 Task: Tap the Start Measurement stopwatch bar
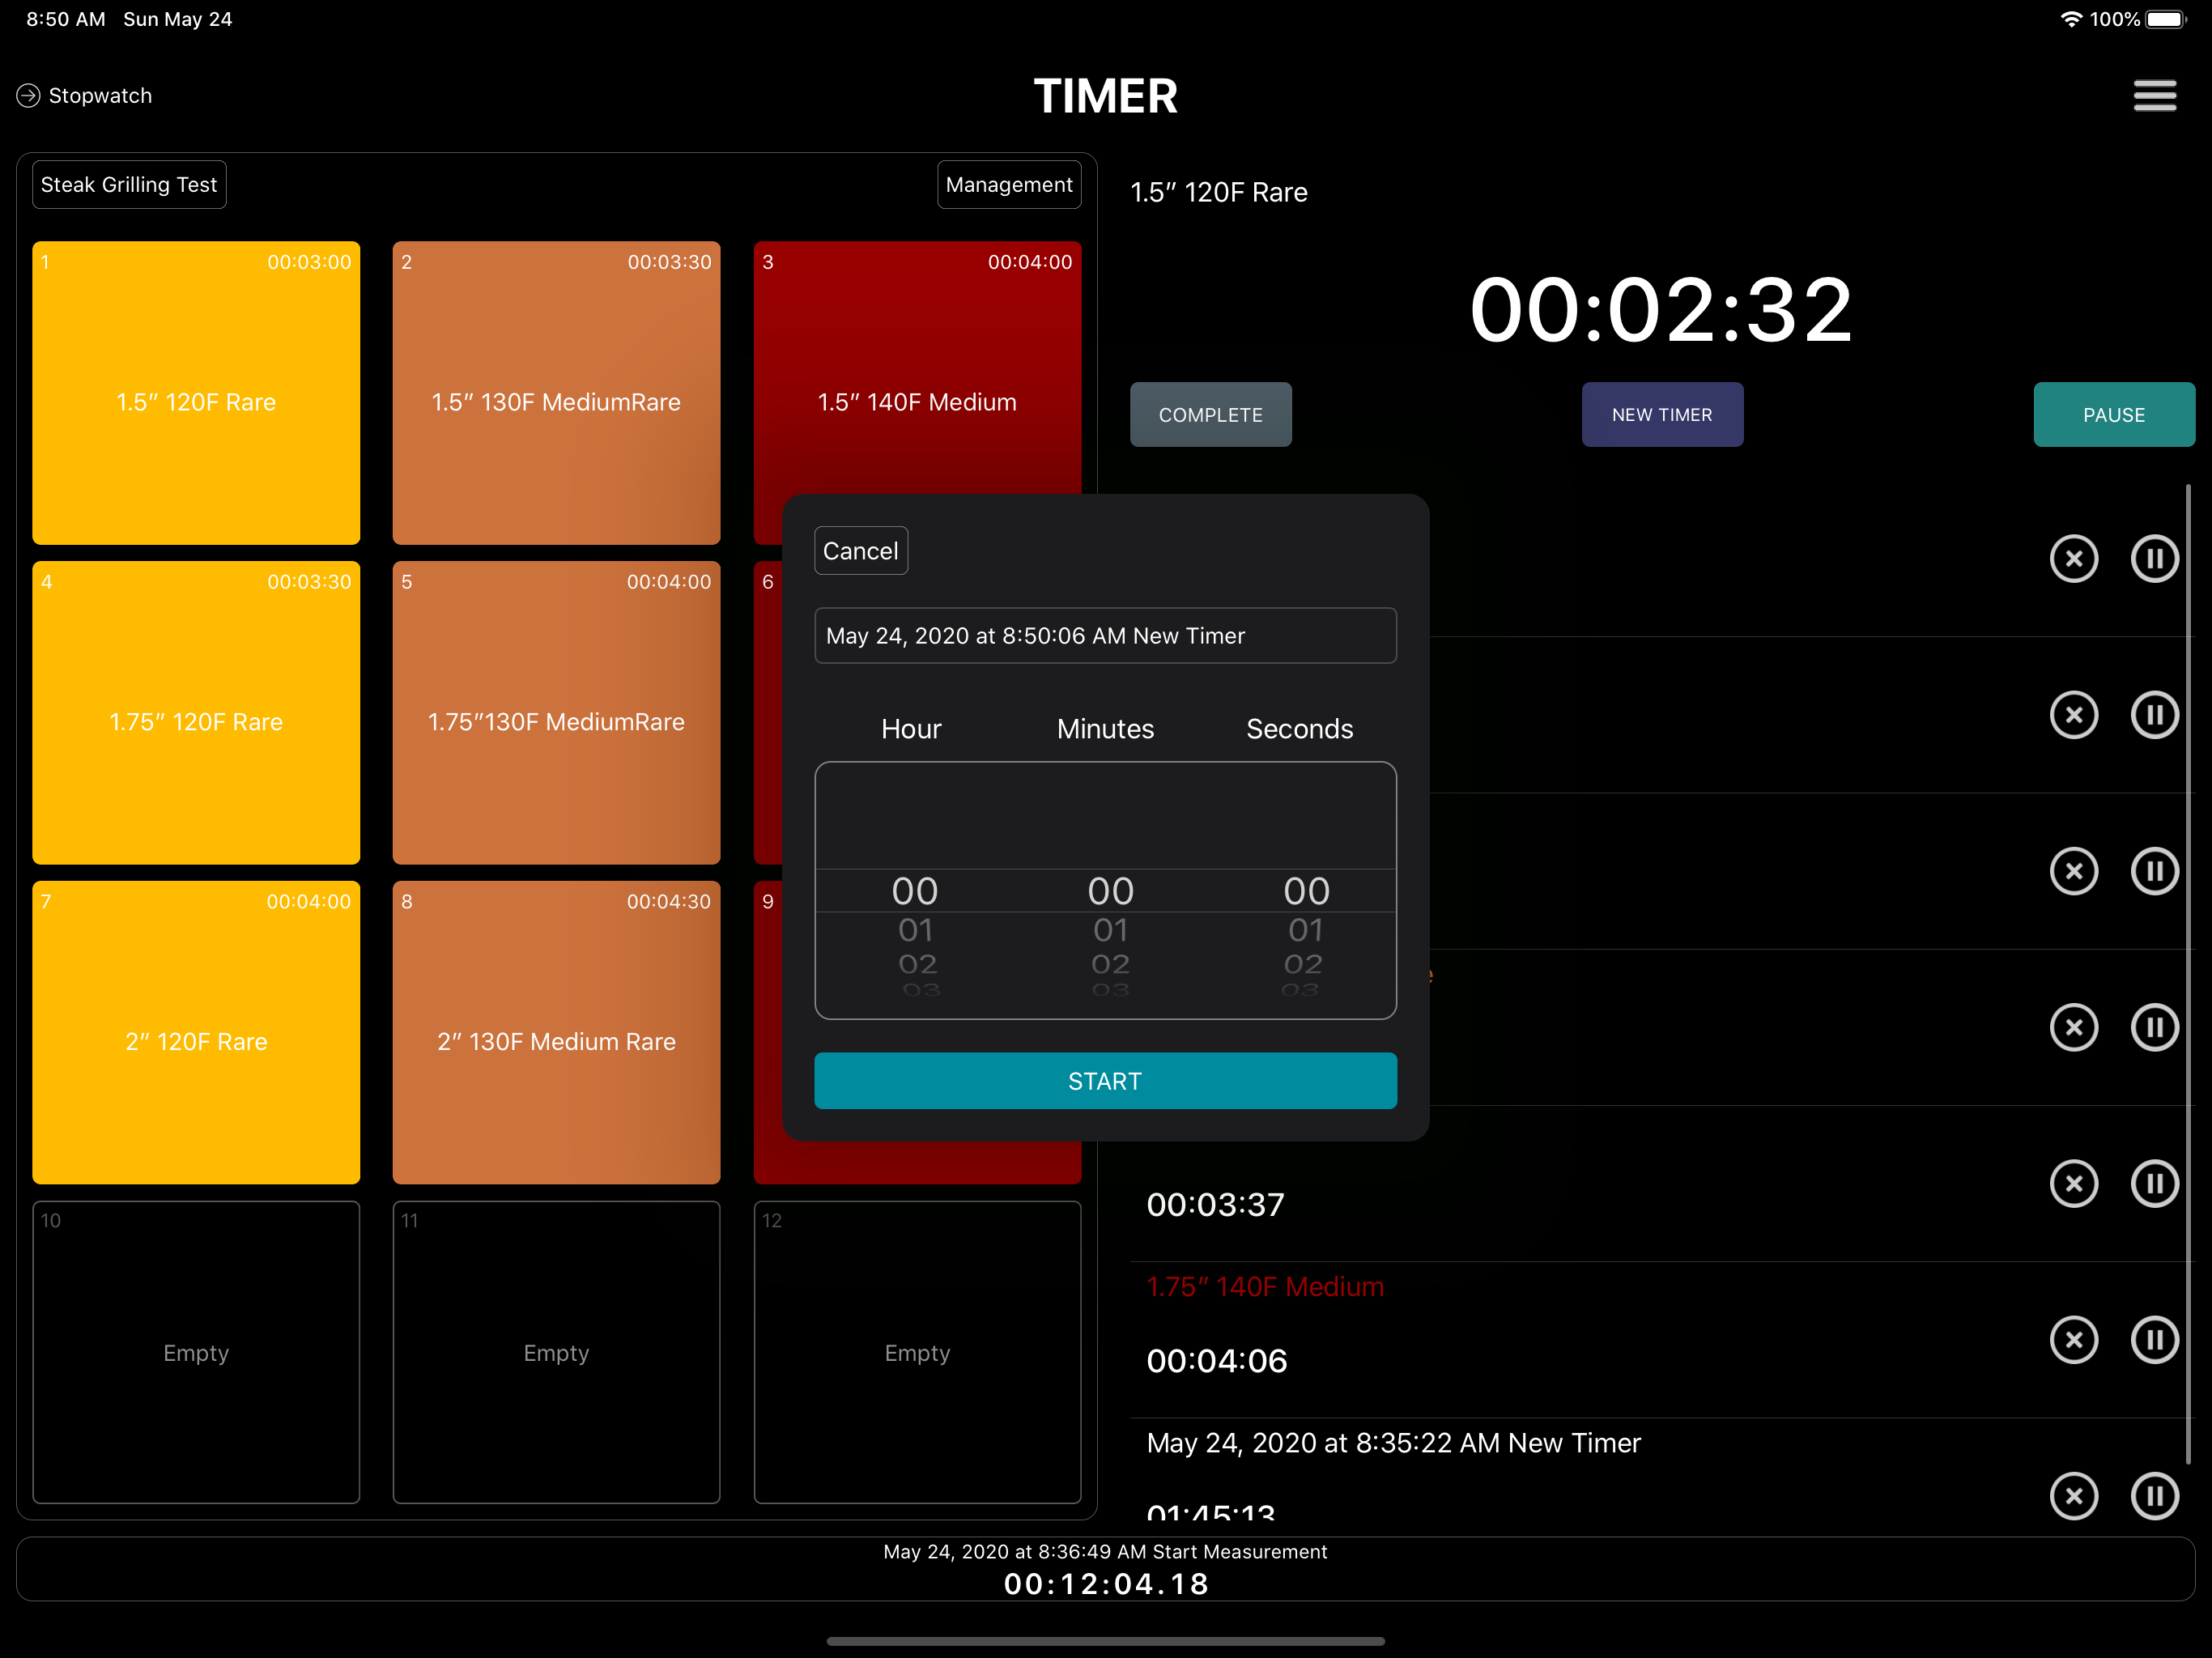1105,1569
